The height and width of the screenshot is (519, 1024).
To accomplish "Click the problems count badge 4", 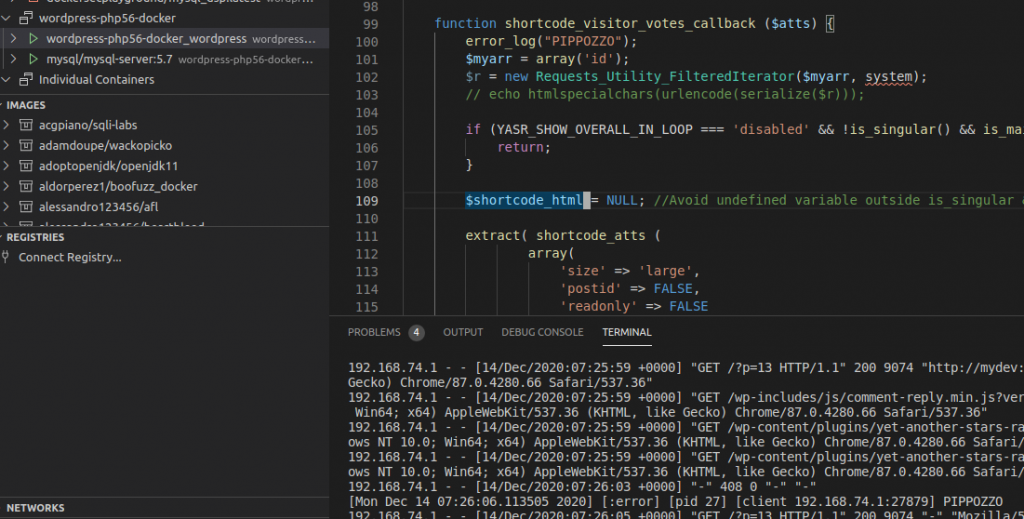I will point(417,333).
